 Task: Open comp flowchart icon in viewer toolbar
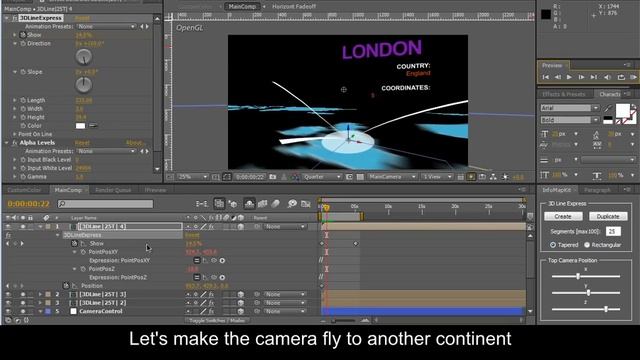tap(493, 177)
